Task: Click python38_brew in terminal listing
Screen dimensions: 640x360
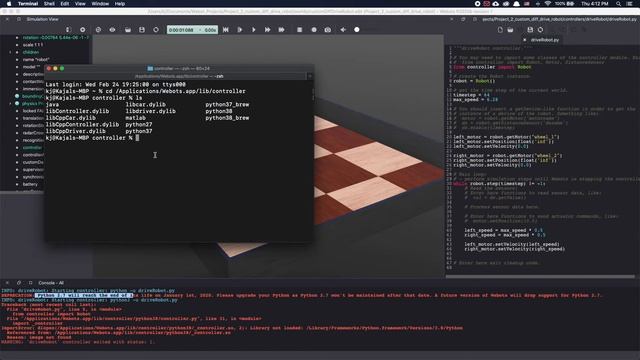Action: [x=227, y=118]
